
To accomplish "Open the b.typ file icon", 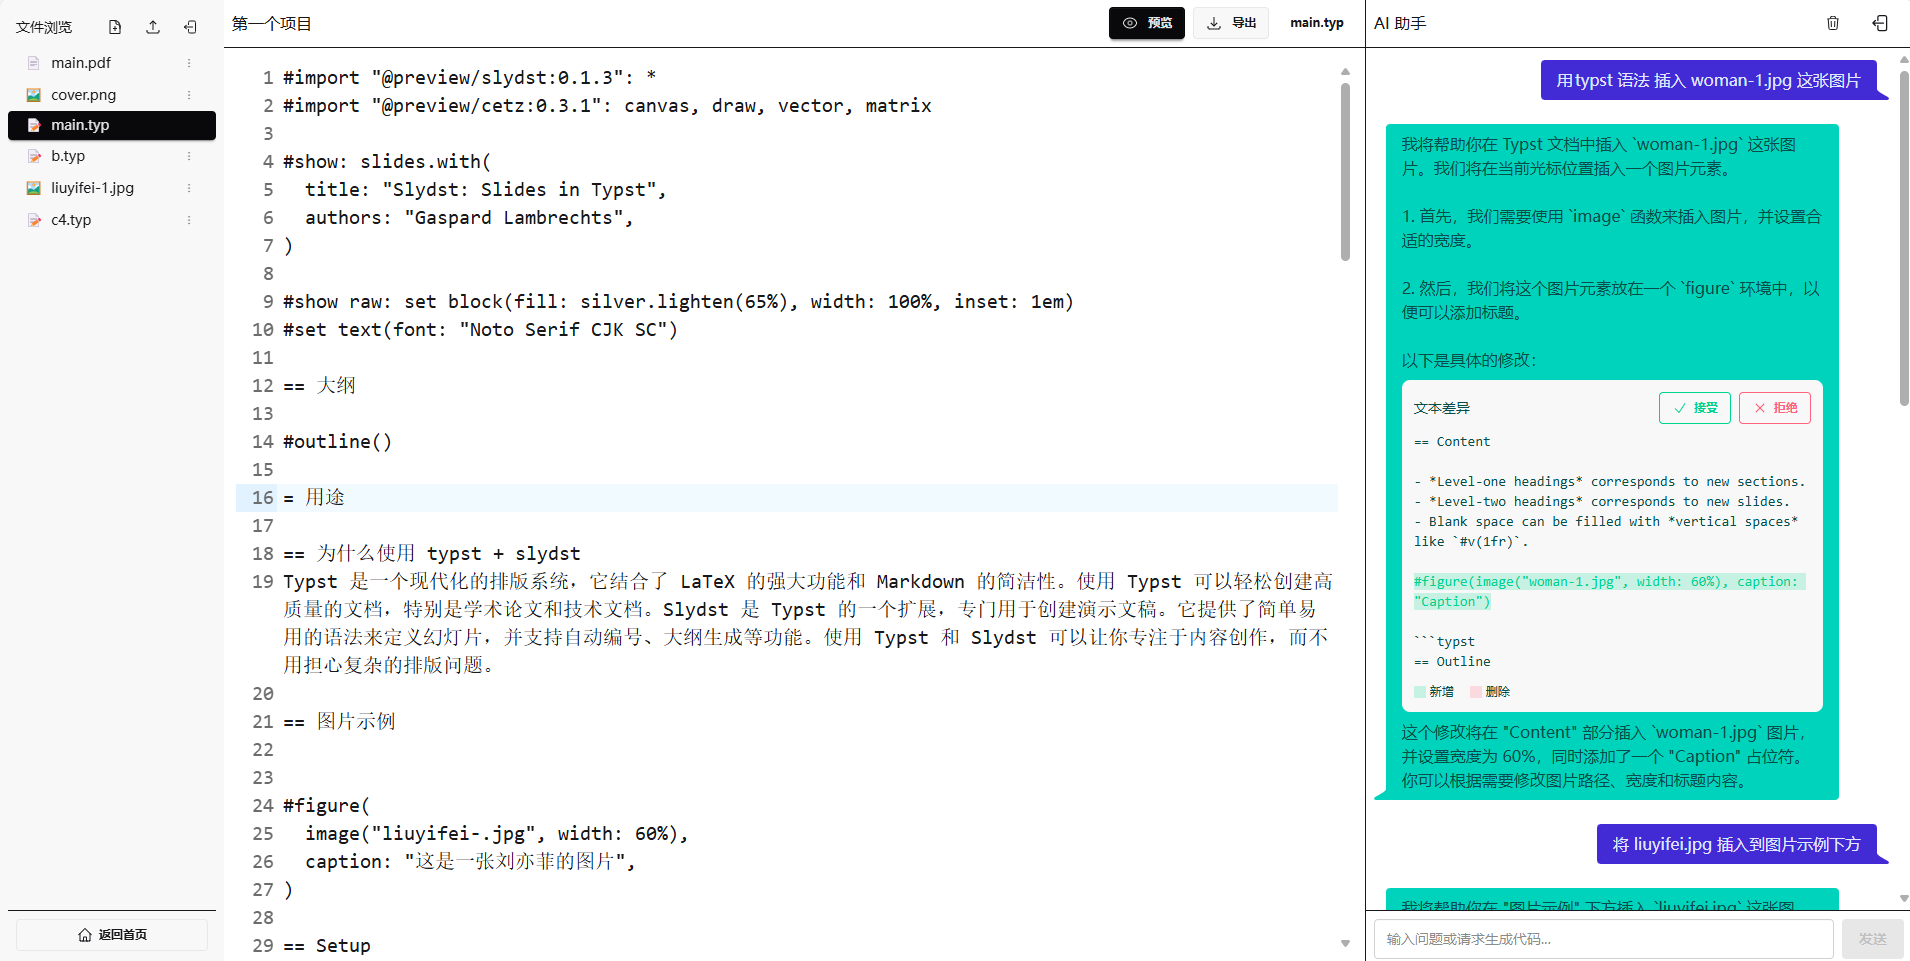I will (34, 156).
